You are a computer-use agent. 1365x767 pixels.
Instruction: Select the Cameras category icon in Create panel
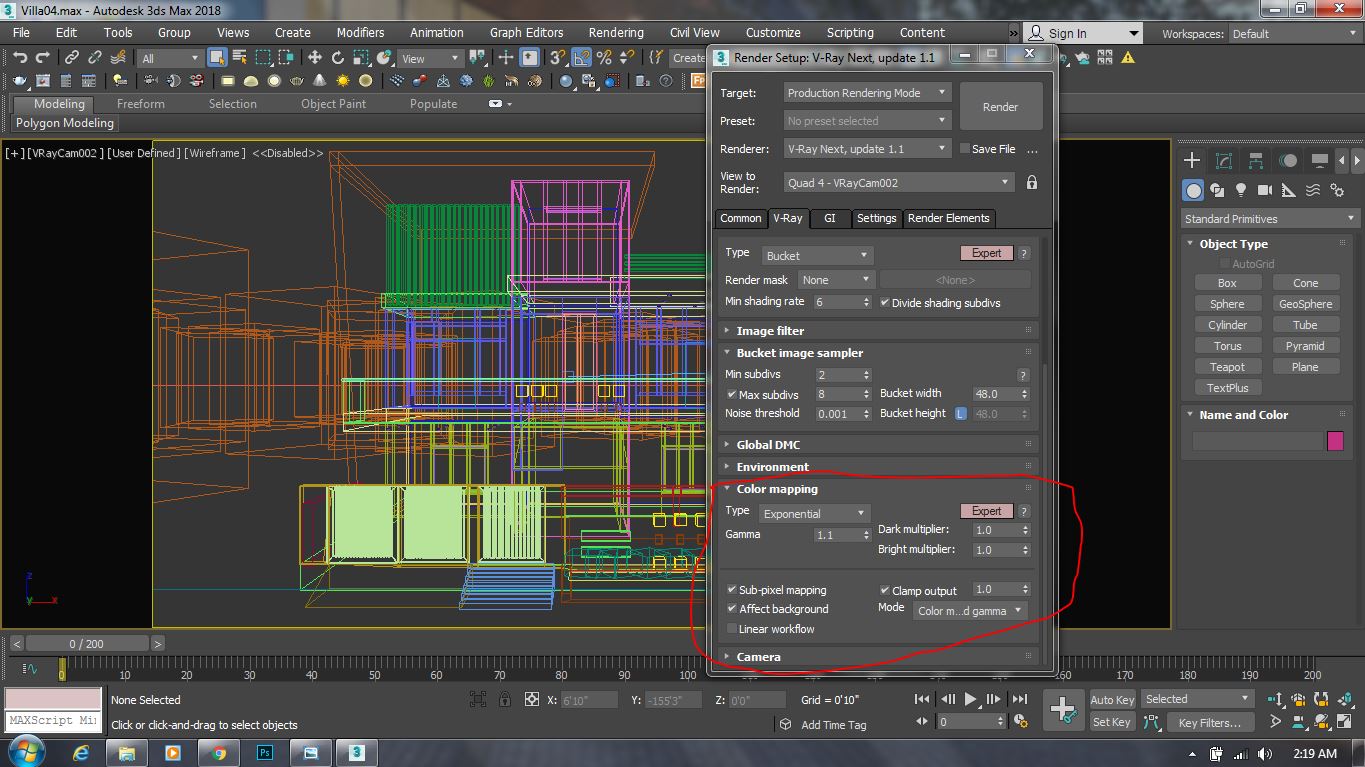[x=1264, y=190]
